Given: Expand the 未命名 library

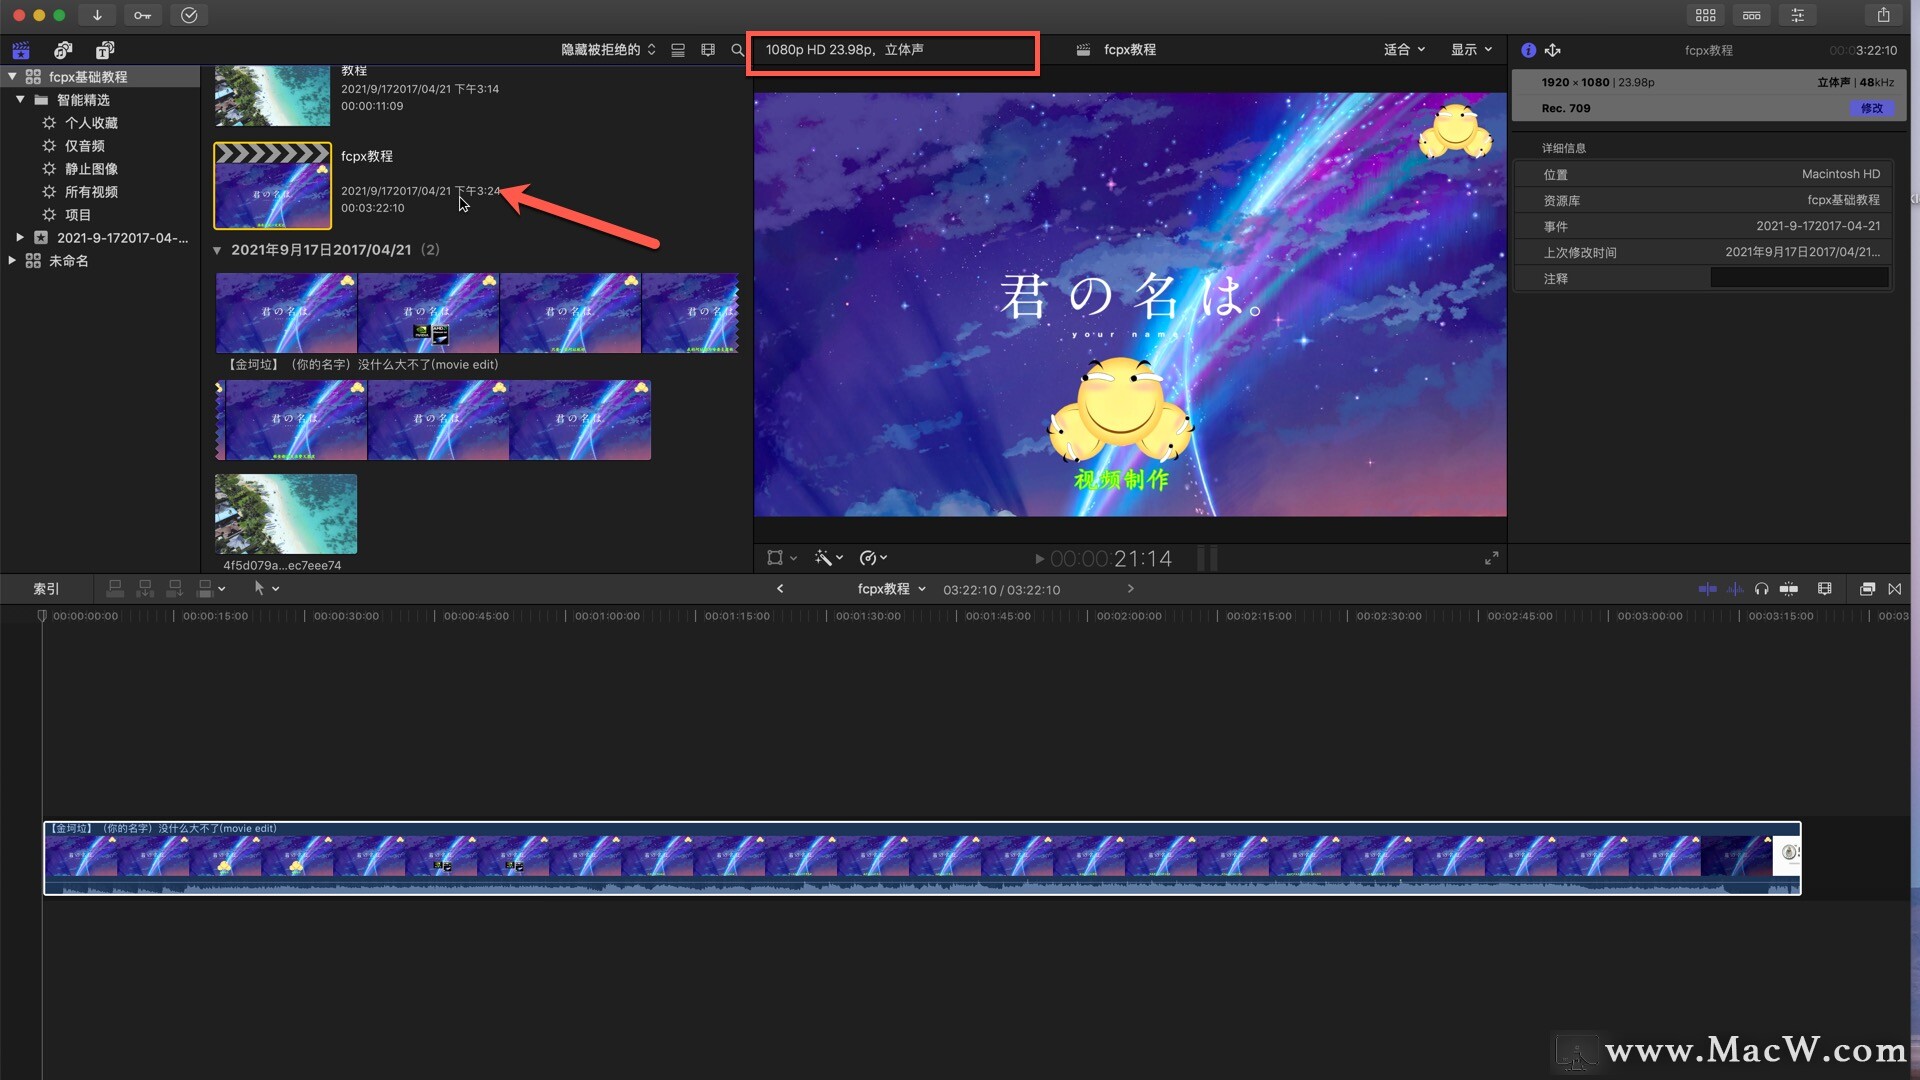Looking at the screenshot, I should coord(12,261).
